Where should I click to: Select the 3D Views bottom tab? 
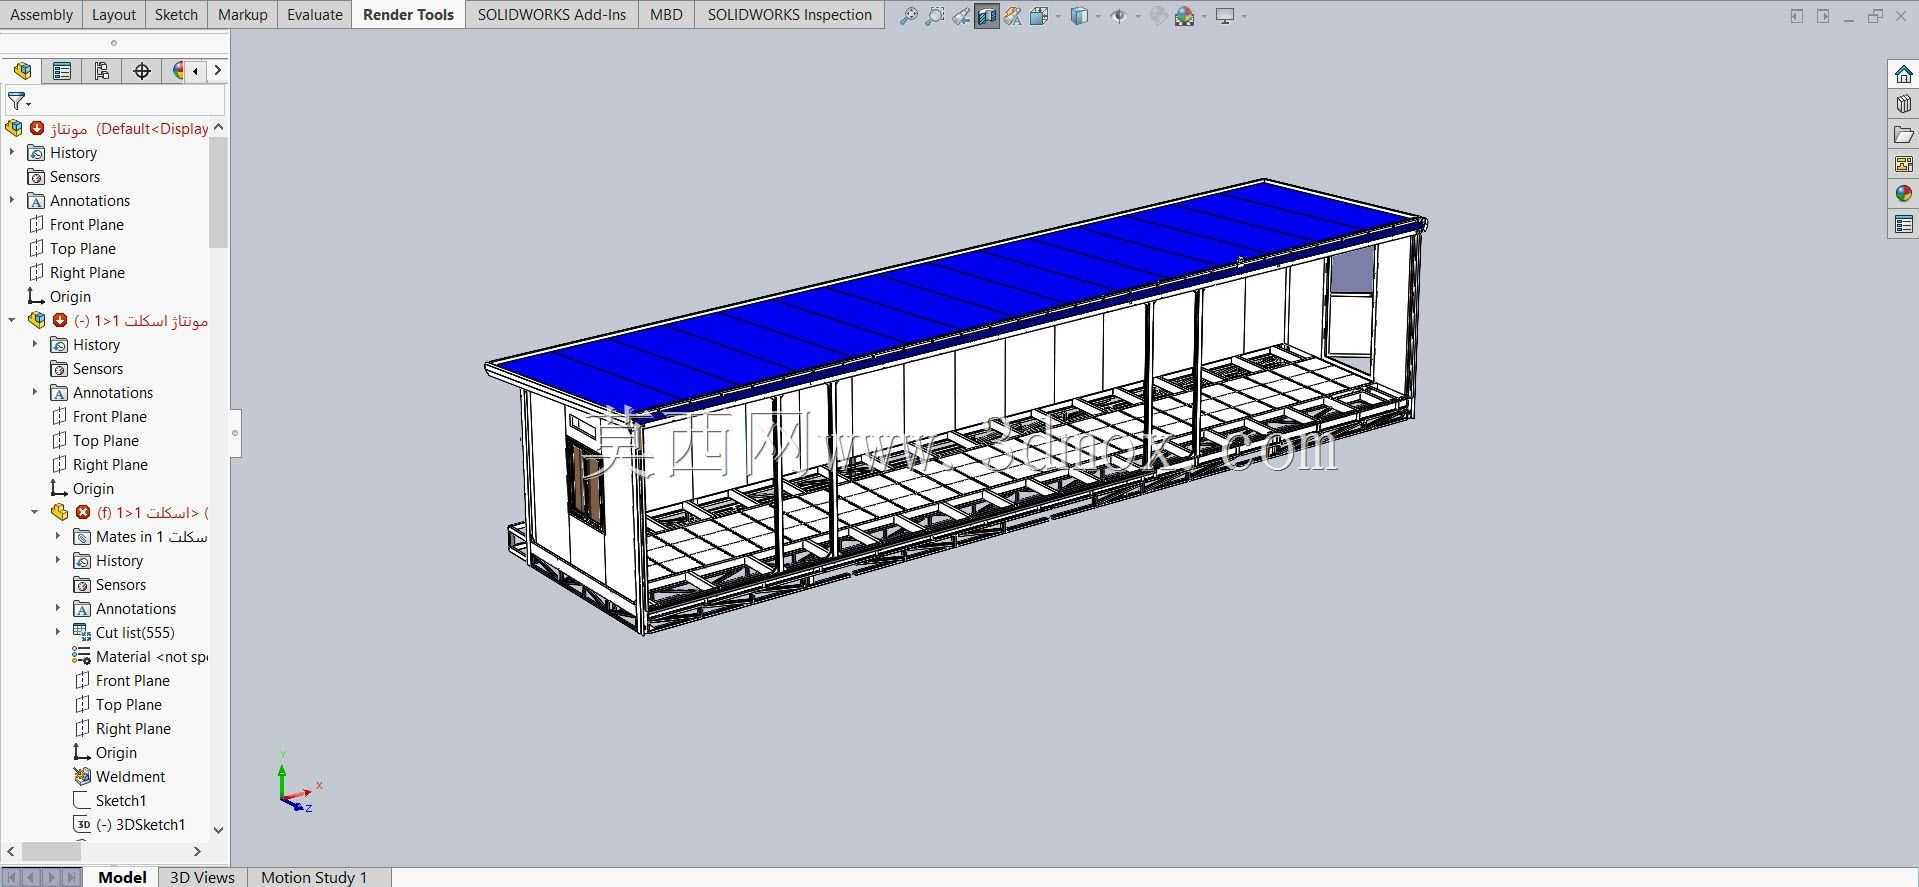coord(202,877)
